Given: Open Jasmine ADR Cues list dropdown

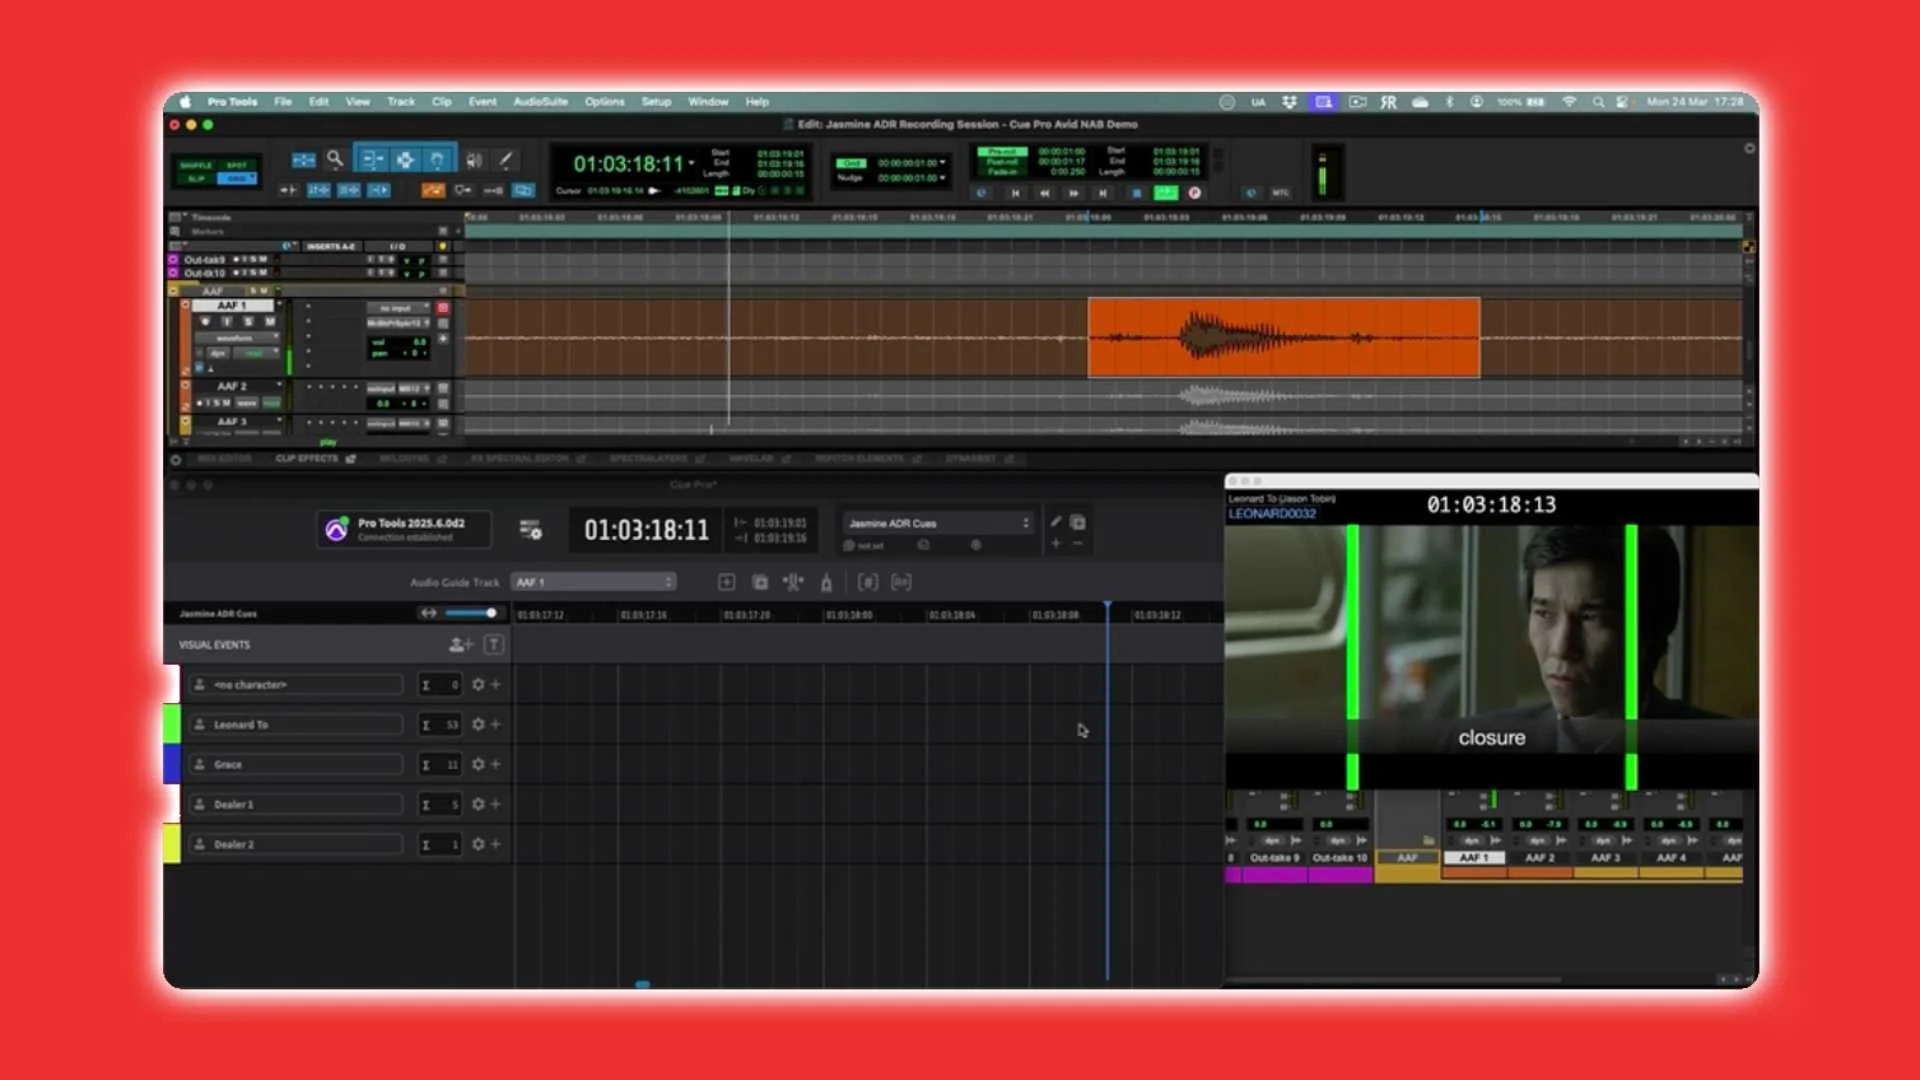Looking at the screenshot, I should pyautogui.click(x=937, y=523).
